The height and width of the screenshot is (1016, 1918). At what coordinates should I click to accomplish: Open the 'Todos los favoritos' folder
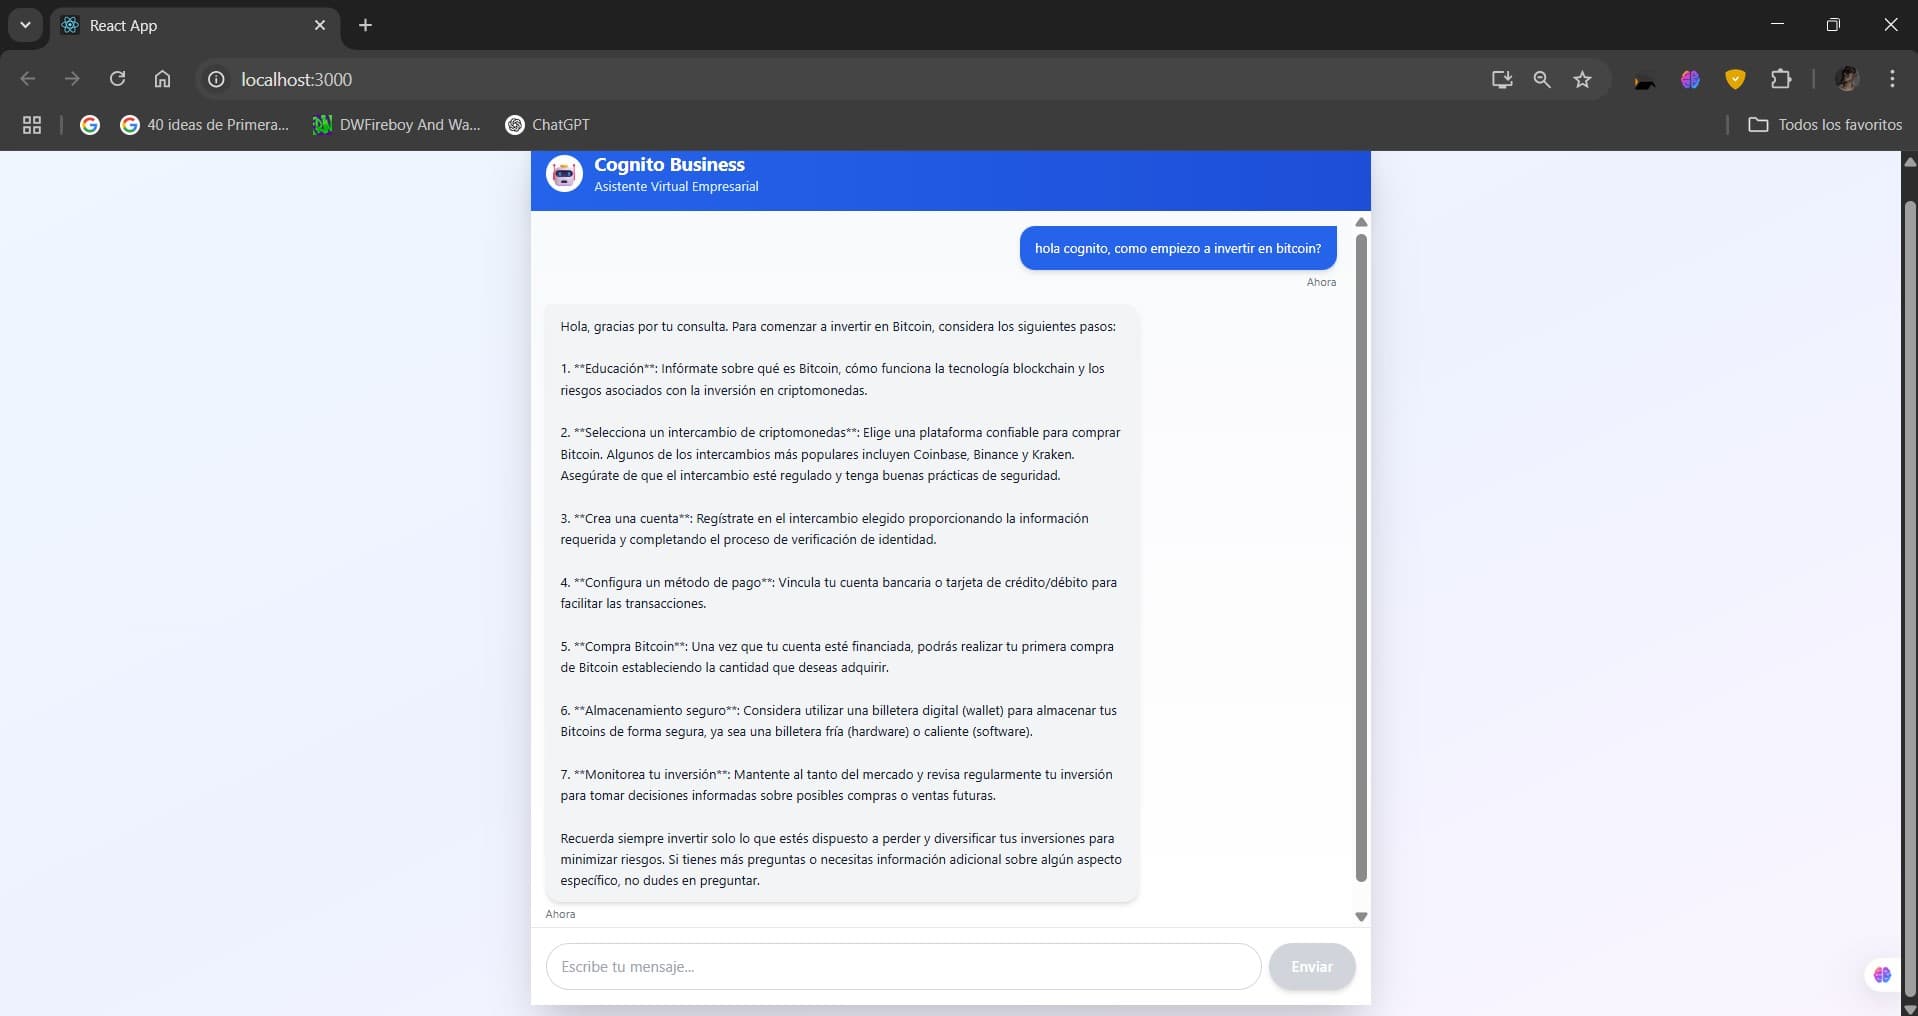click(1825, 125)
